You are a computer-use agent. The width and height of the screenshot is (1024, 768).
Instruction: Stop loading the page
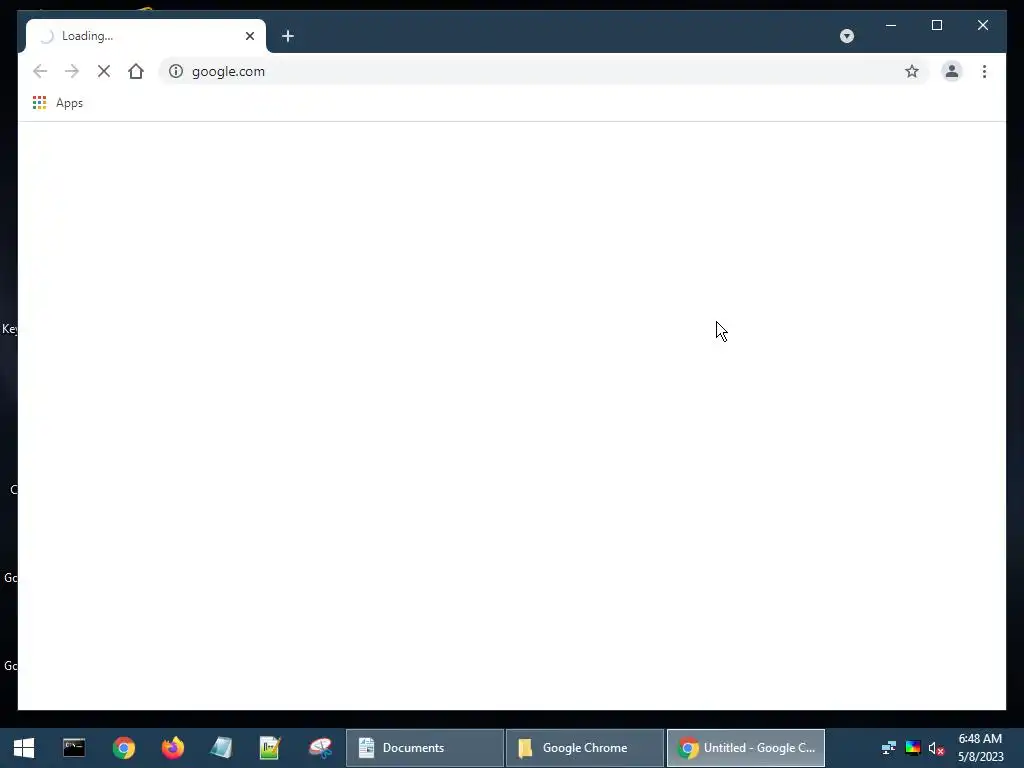point(104,71)
